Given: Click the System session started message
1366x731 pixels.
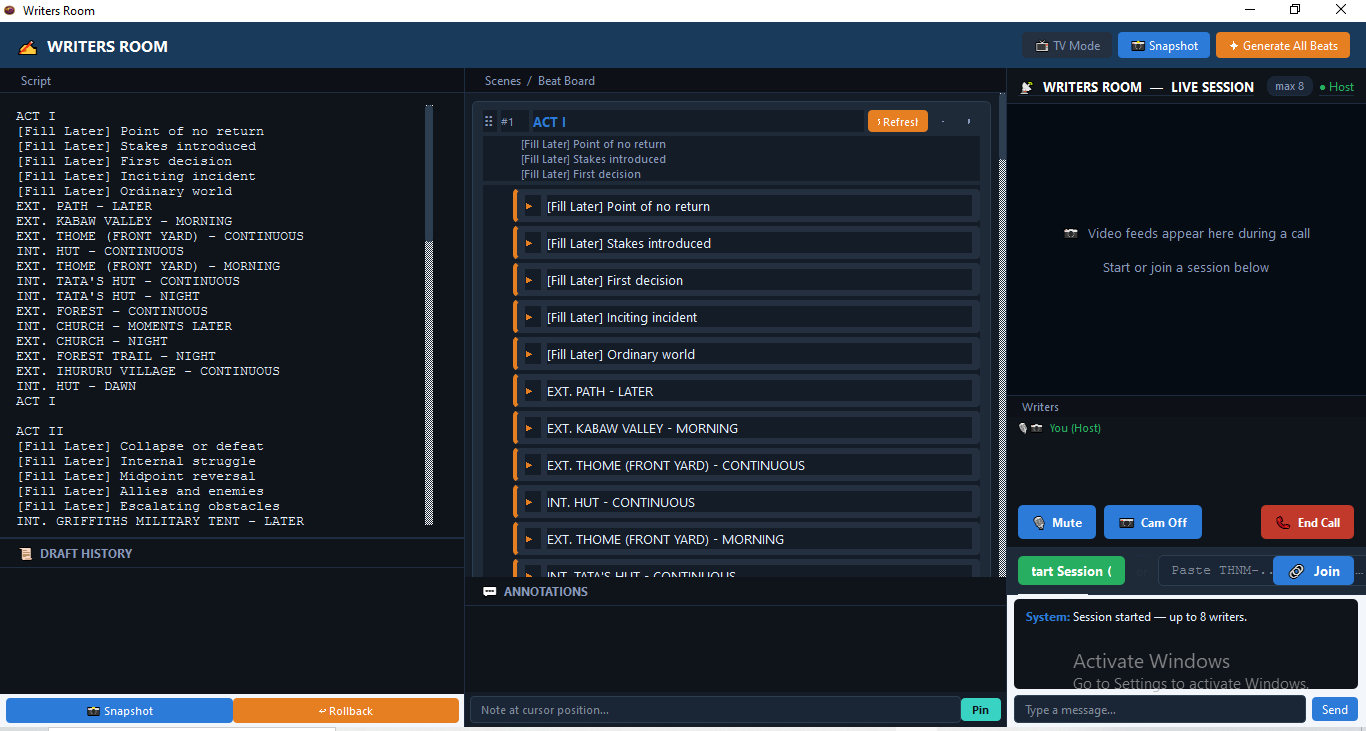Looking at the screenshot, I should click(x=1136, y=617).
